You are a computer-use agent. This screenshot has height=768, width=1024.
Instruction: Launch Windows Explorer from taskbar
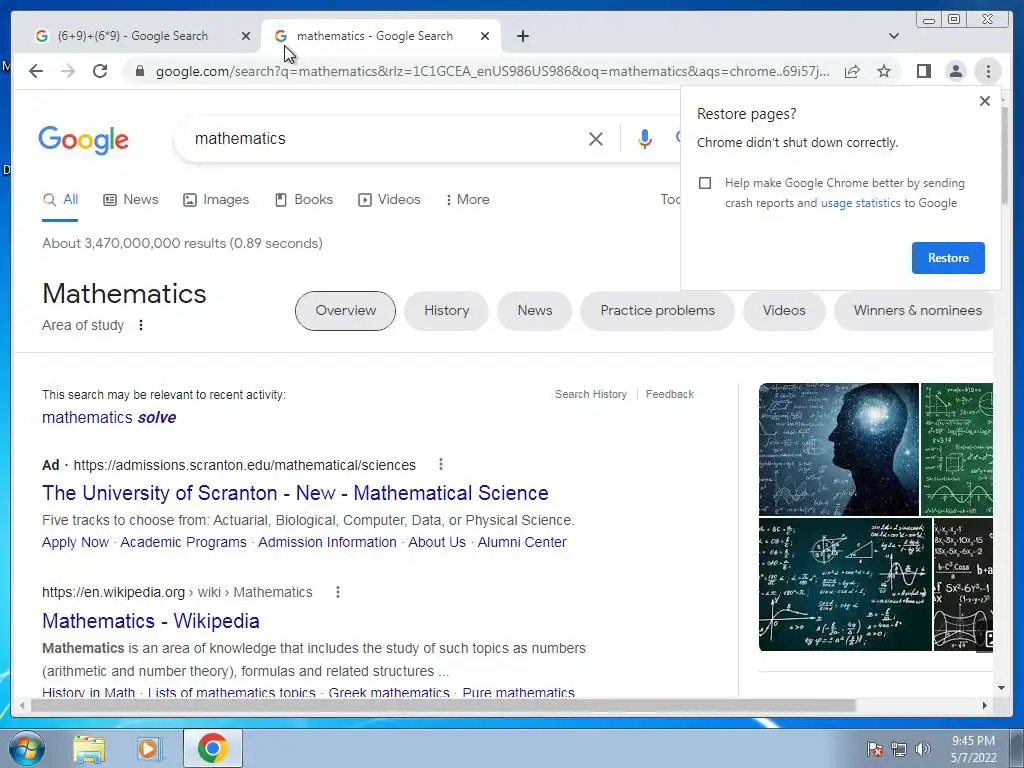[x=89, y=749]
